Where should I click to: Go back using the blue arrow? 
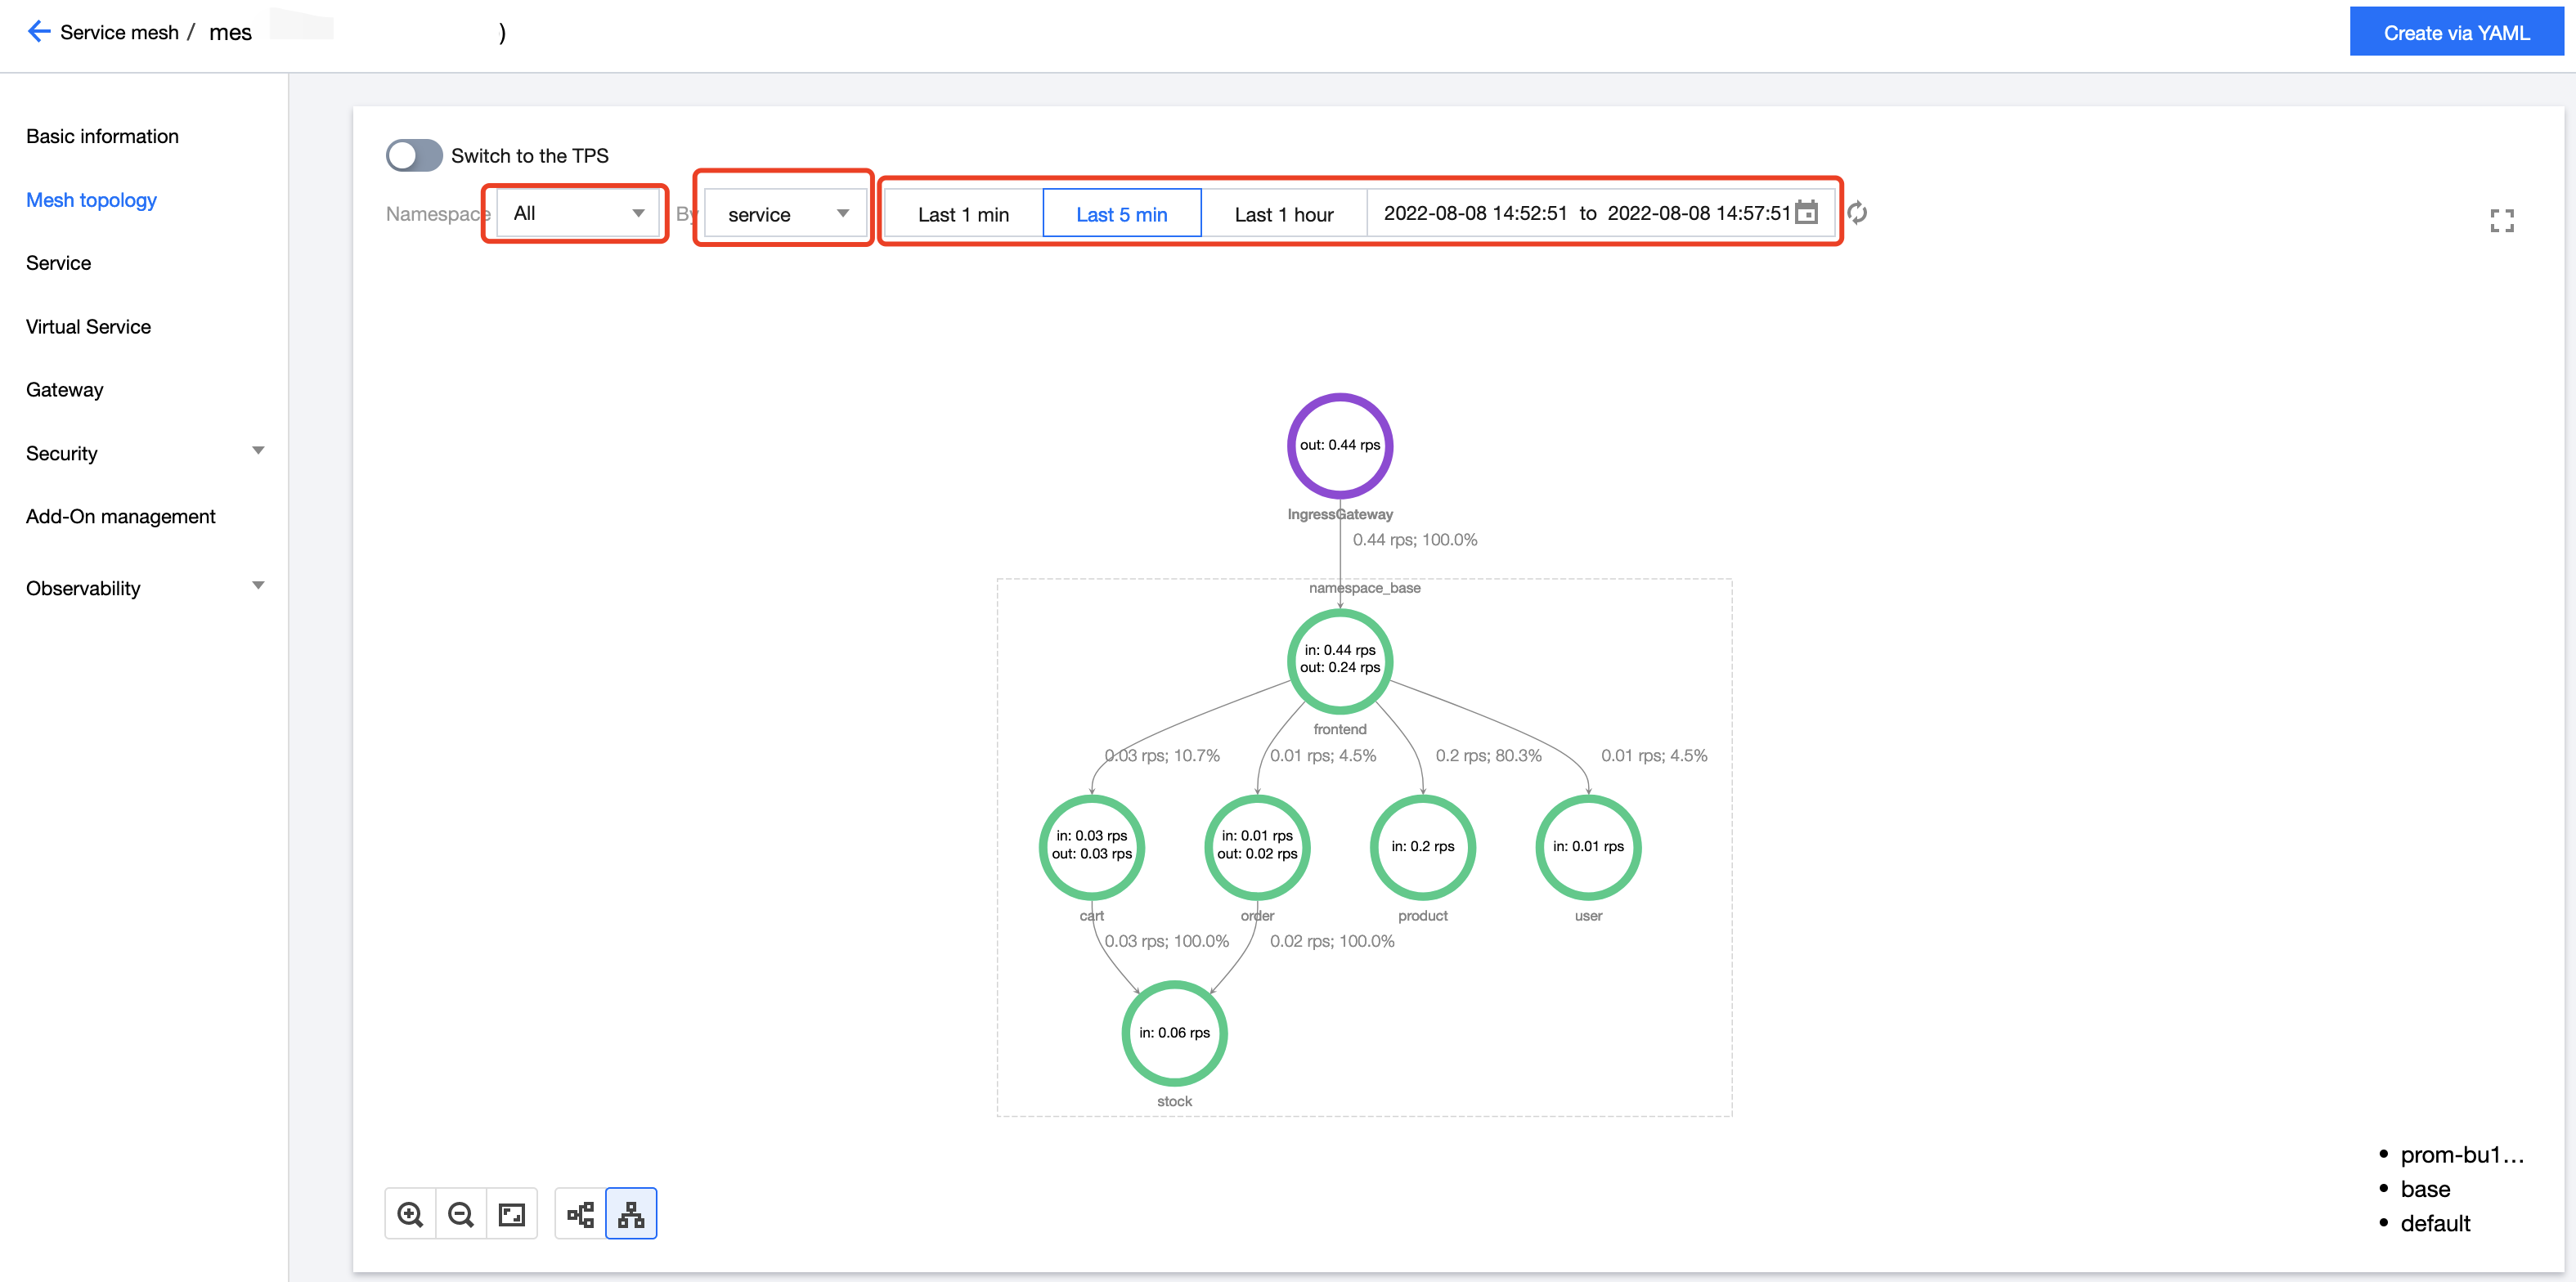click(38, 32)
